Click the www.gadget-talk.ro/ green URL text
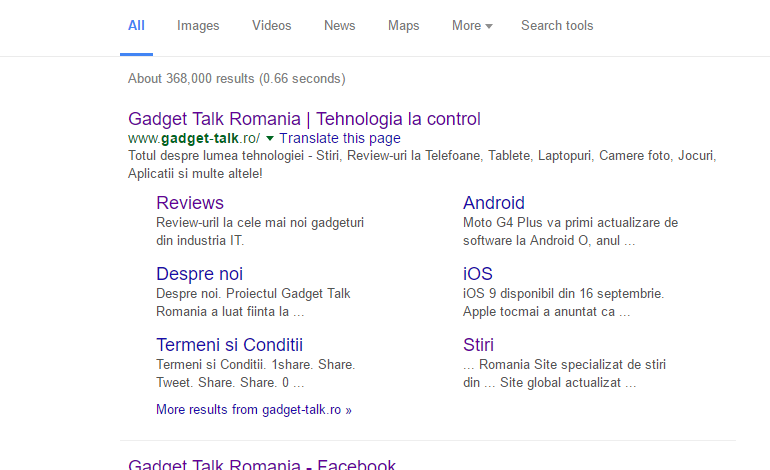Viewport: 770px width, 470px height. point(194,138)
